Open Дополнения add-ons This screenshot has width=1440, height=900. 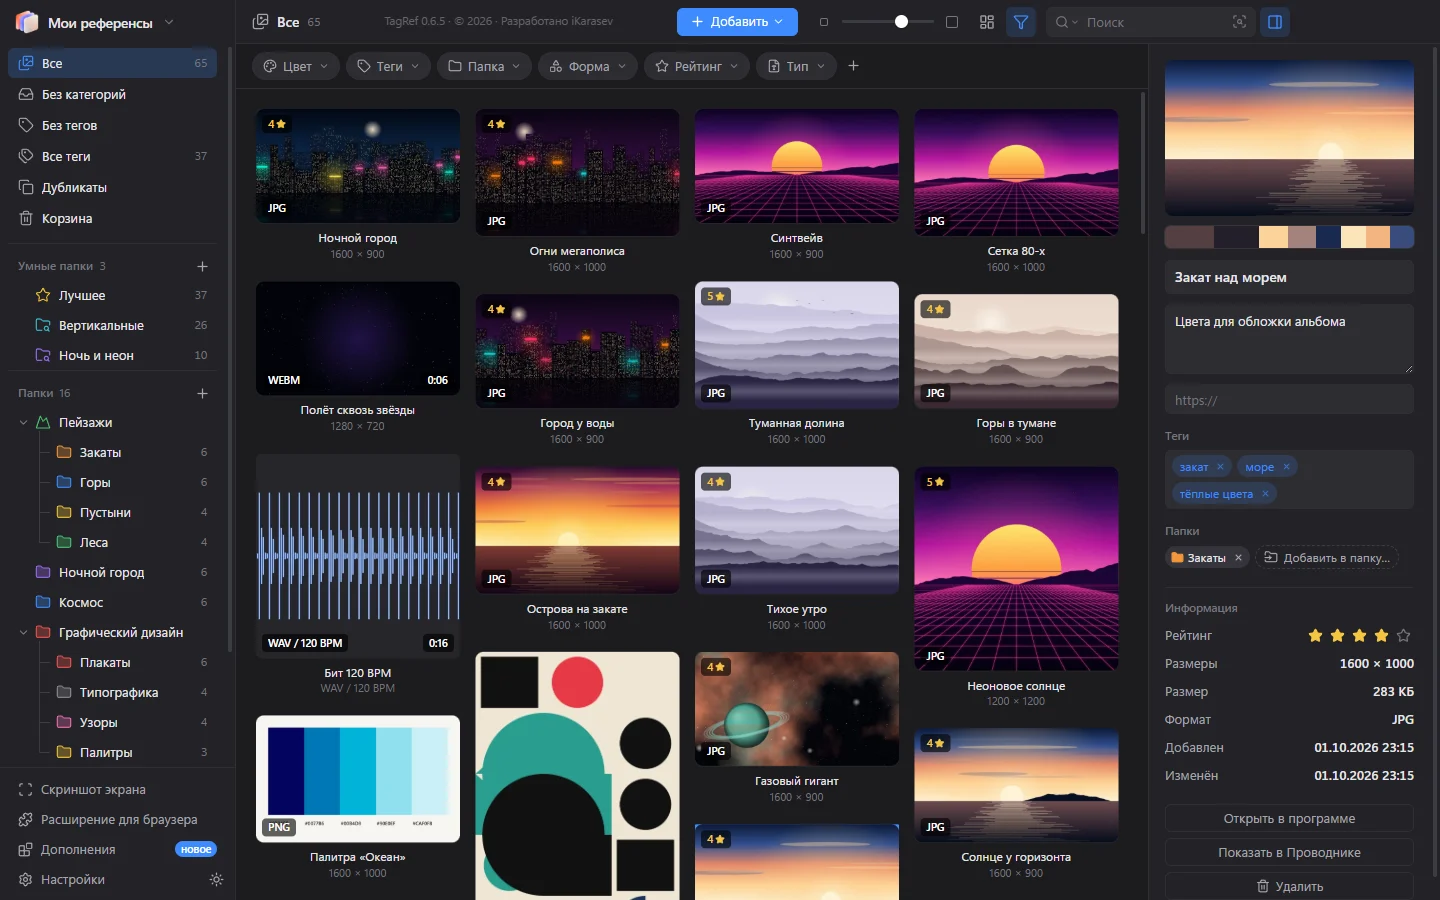[x=112, y=850]
